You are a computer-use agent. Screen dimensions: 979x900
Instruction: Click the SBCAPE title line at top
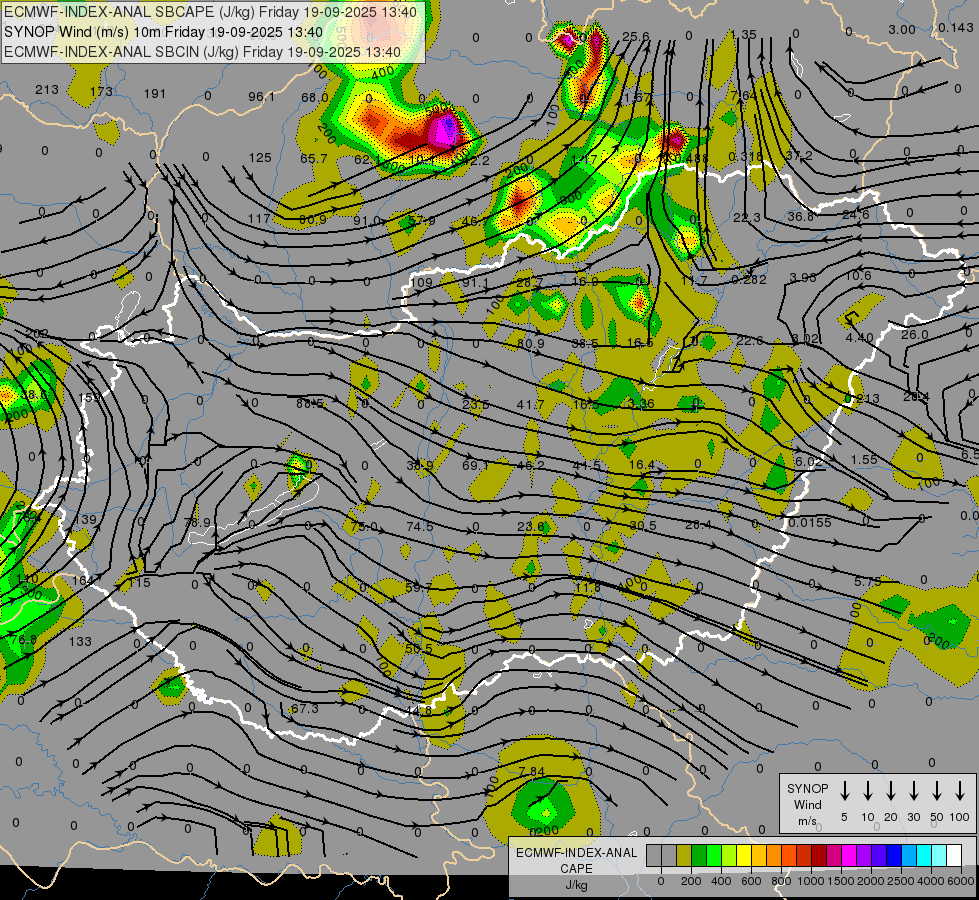pos(210,11)
